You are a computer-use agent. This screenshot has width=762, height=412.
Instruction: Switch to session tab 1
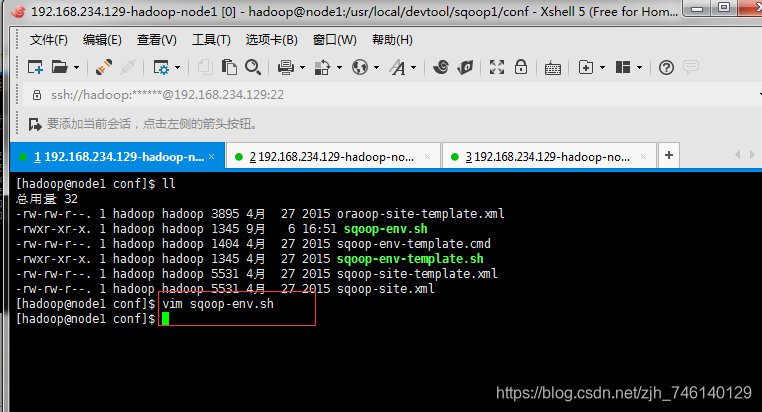(x=117, y=156)
